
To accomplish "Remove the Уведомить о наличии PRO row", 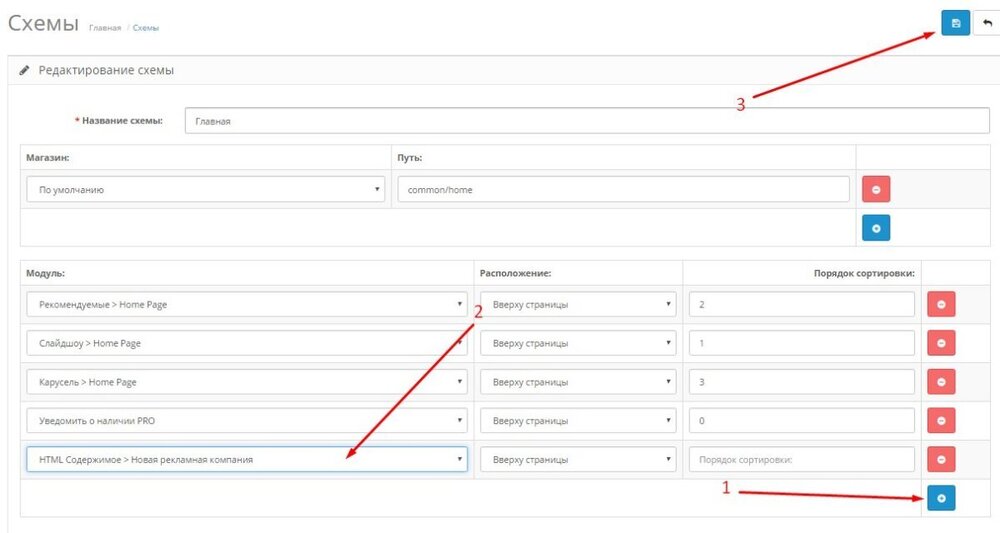I will pos(941,421).
